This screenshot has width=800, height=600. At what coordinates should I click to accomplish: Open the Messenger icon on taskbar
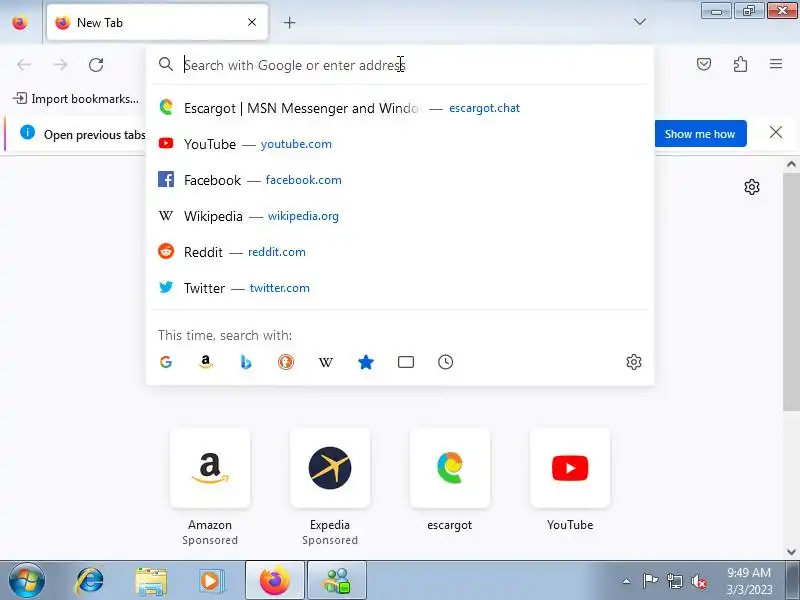(x=337, y=581)
